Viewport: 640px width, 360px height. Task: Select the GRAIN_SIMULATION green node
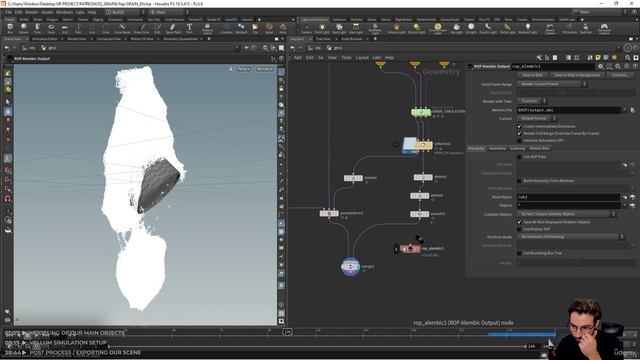[x=421, y=112]
